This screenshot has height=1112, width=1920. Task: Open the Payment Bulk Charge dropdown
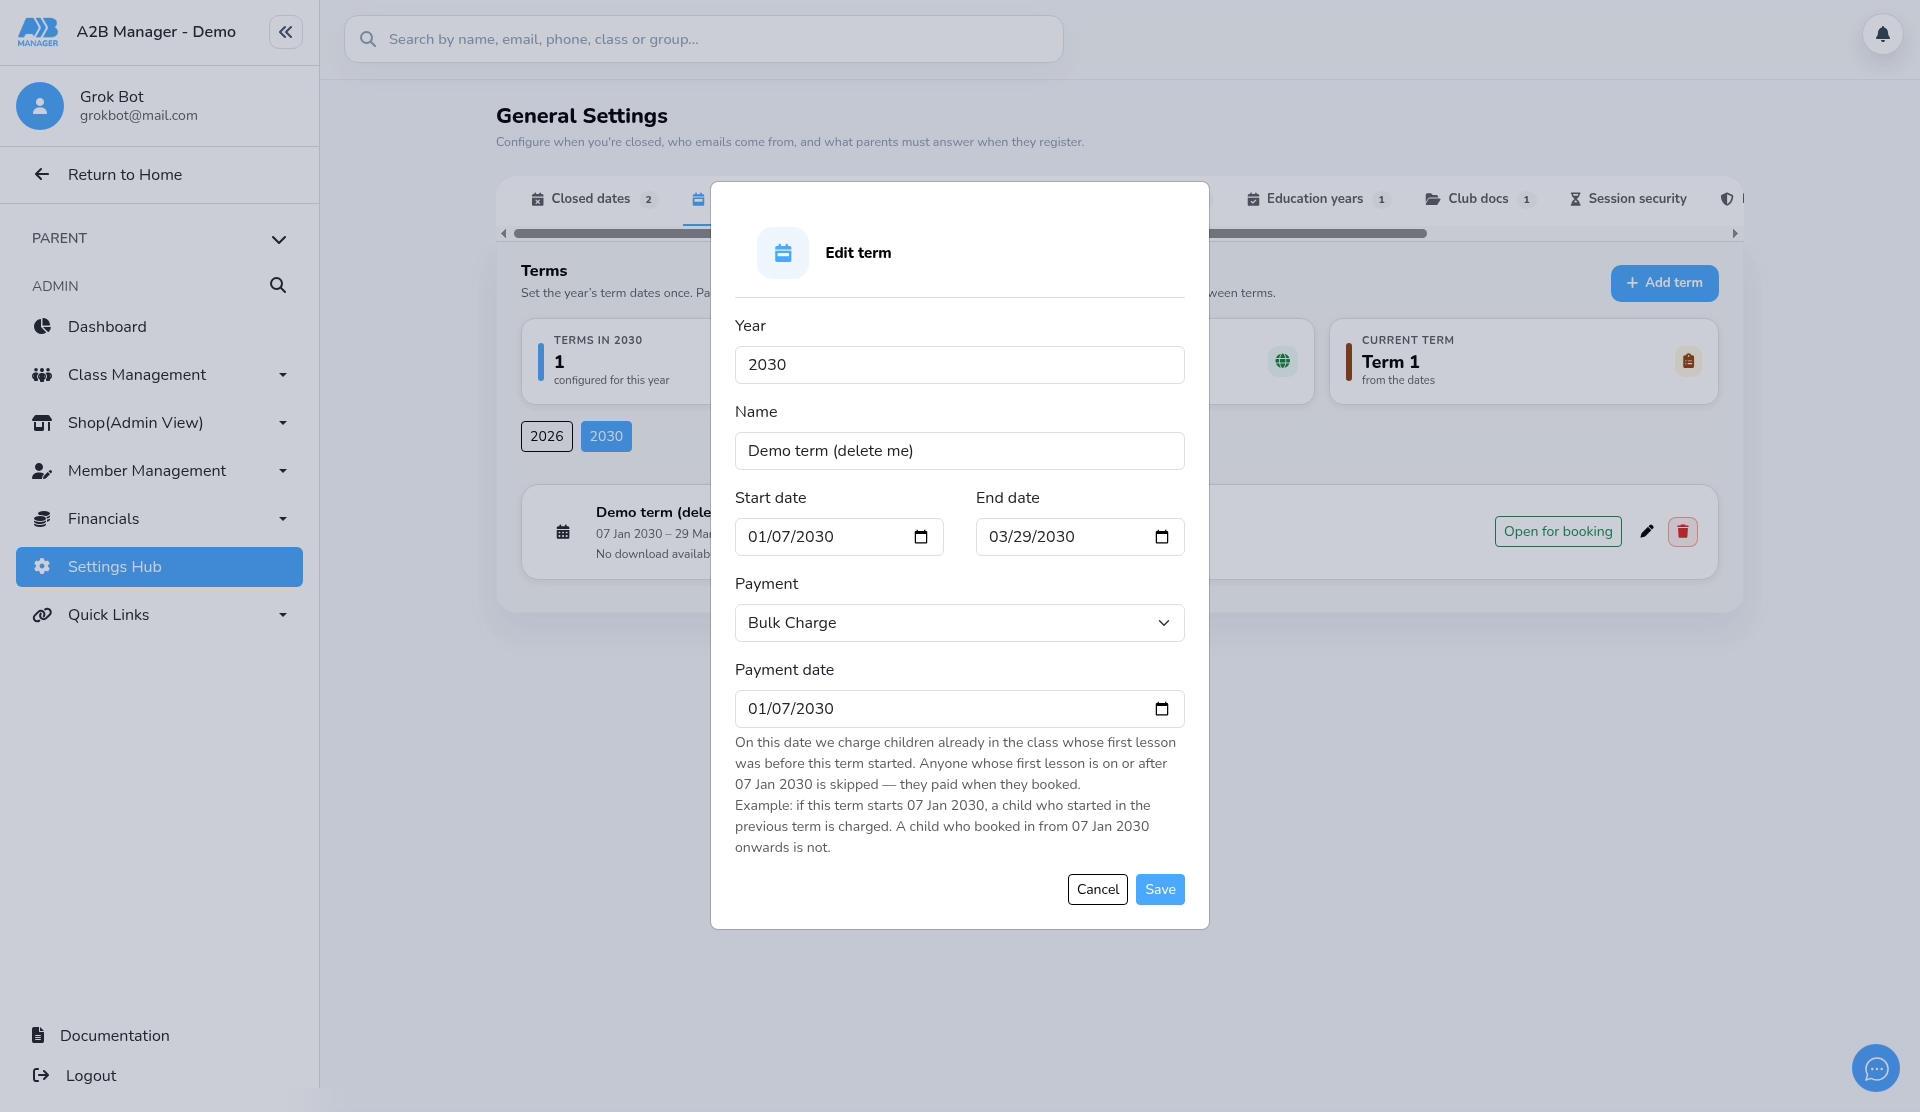point(959,623)
